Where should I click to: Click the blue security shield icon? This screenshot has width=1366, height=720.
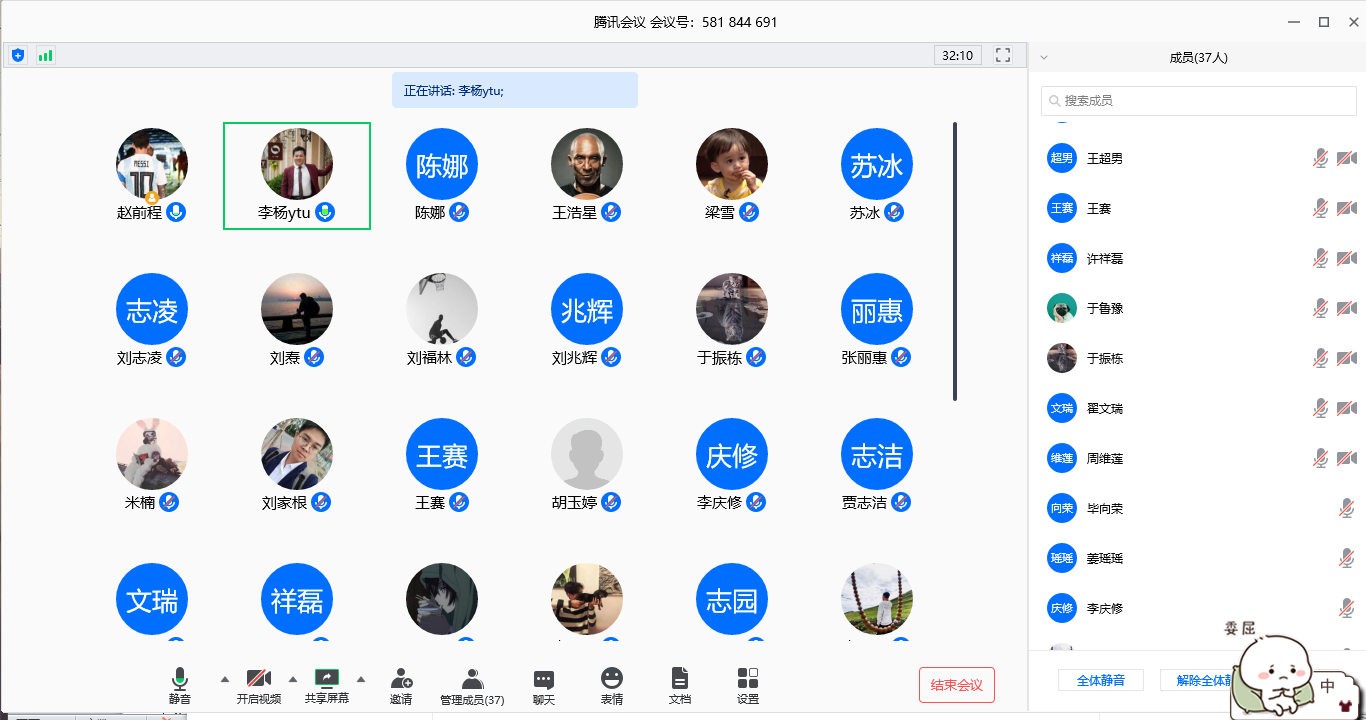click(x=18, y=56)
